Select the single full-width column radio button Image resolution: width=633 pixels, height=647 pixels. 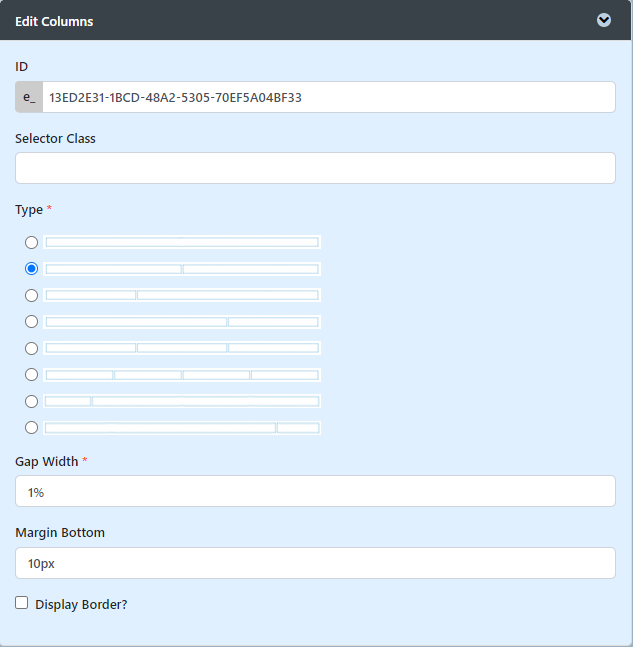(32, 242)
